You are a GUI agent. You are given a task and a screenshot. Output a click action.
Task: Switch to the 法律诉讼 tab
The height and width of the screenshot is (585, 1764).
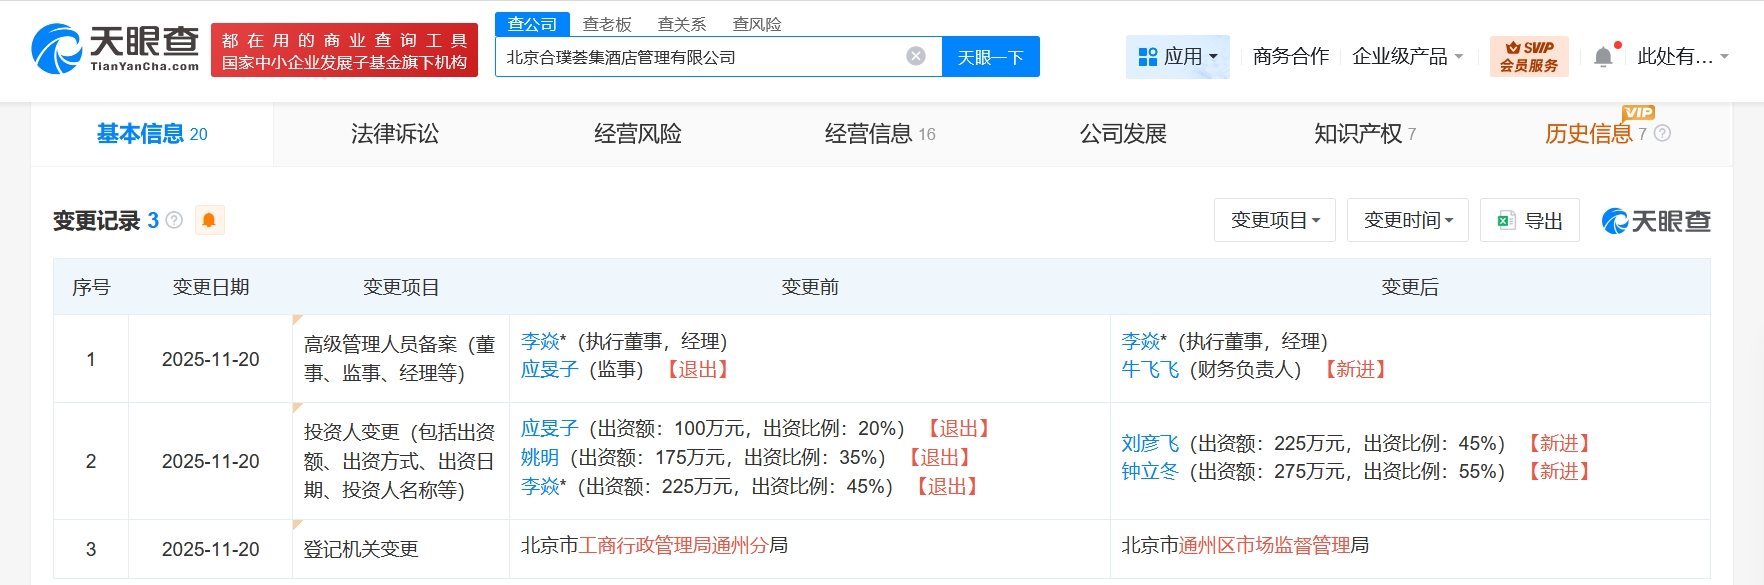(x=394, y=134)
